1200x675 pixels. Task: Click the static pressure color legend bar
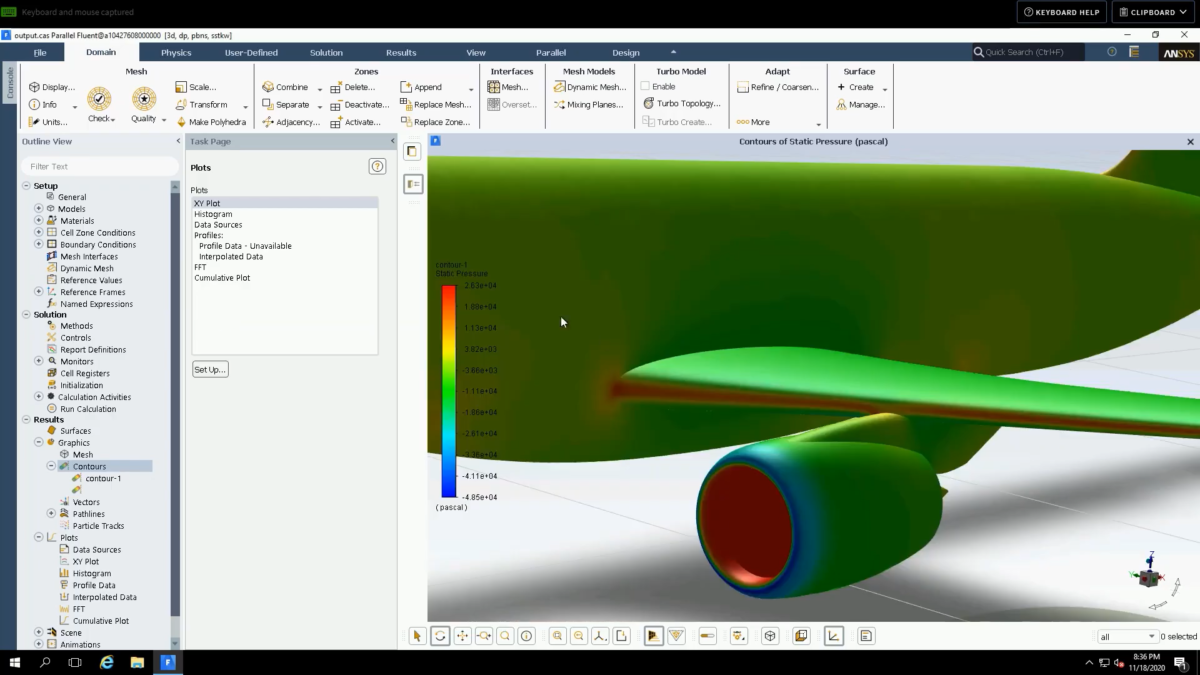click(449, 391)
